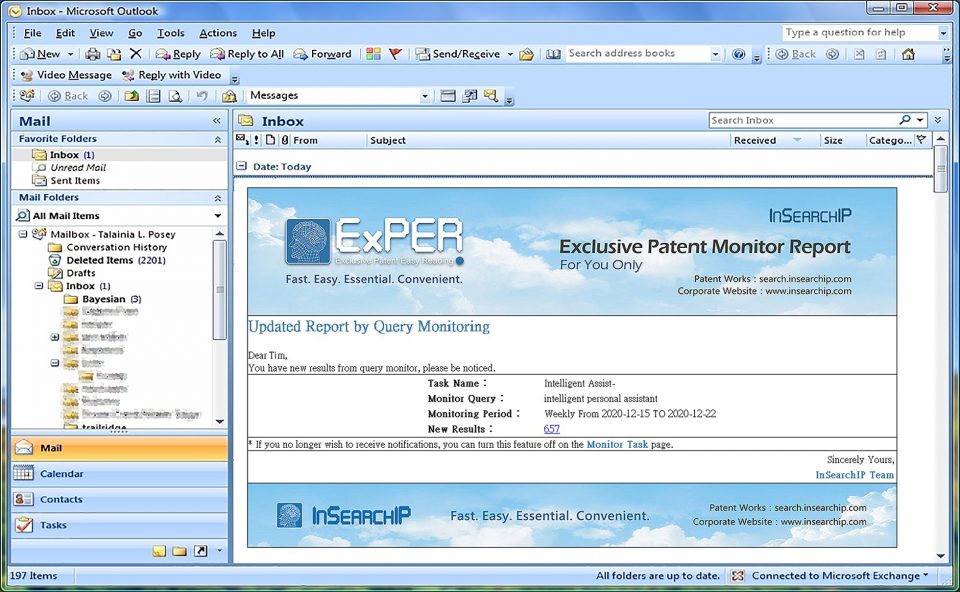960x592 pixels.
Task: Open Shortcuts with the arrow icon
Action: [x=200, y=551]
